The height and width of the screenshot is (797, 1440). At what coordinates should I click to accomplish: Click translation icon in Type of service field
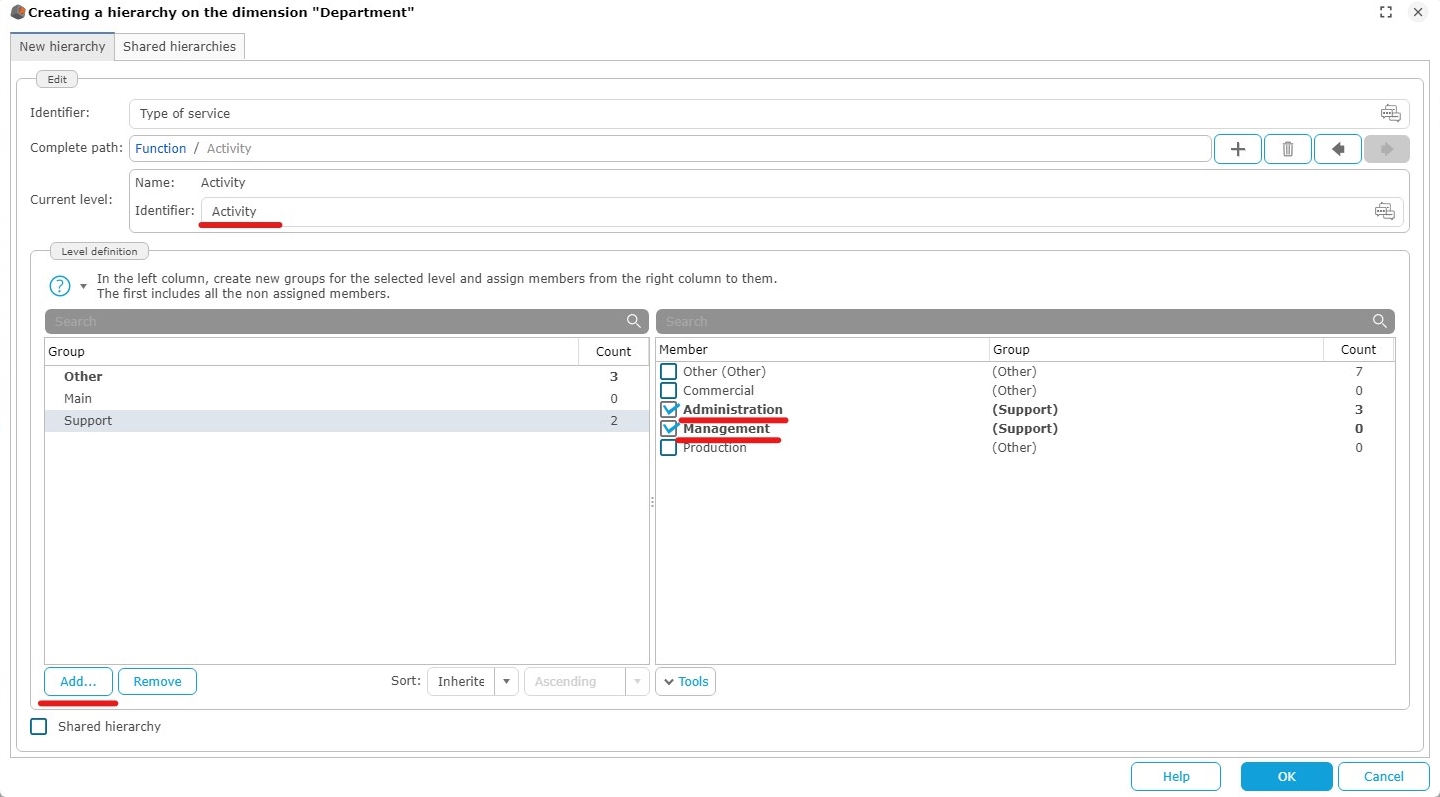1390,113
